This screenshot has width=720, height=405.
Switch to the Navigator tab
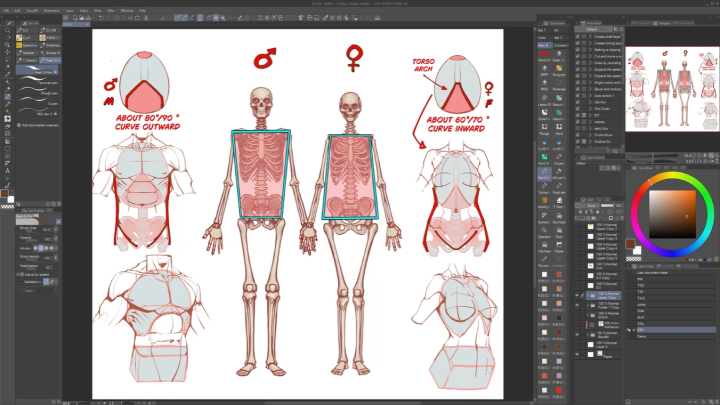(x=664, y=23)
